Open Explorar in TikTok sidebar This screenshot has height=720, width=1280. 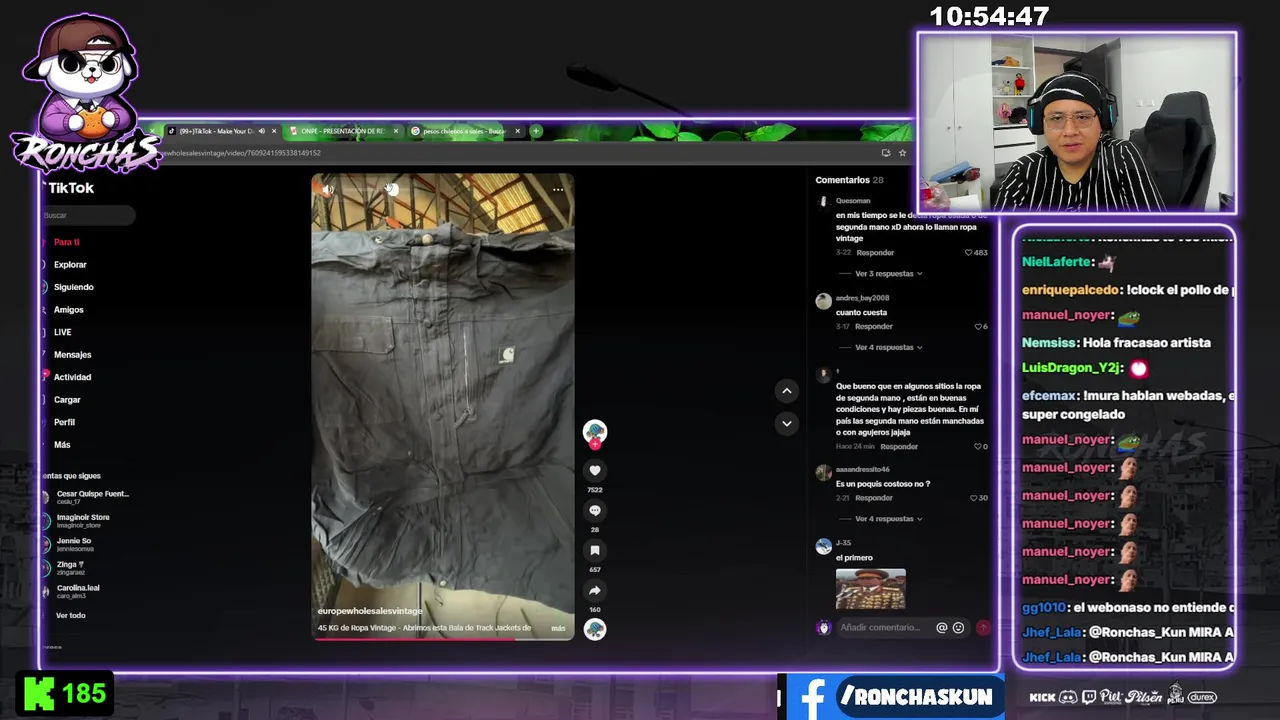tap(70, 265)
